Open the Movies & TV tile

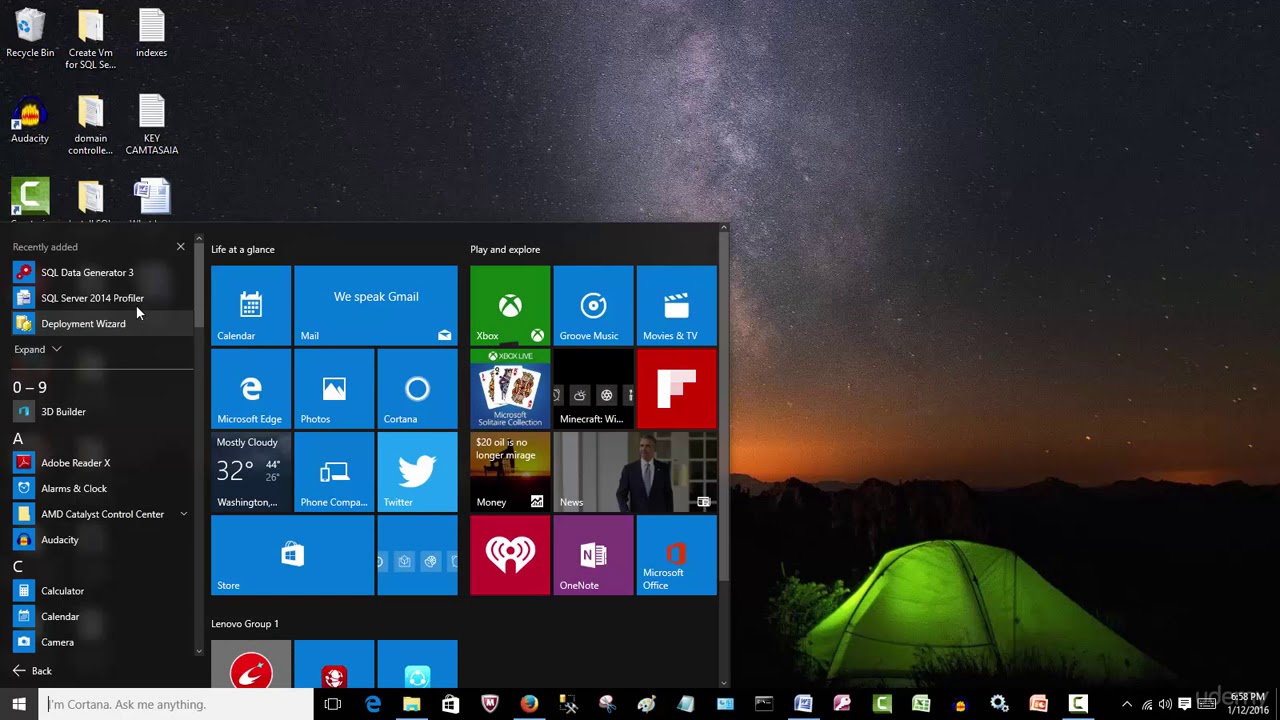point(676,305)
